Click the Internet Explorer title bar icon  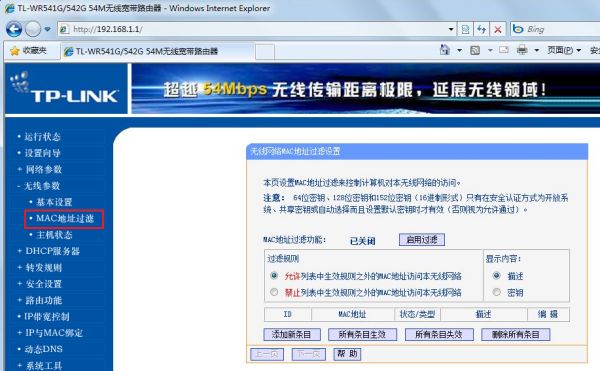pos(9,8)
